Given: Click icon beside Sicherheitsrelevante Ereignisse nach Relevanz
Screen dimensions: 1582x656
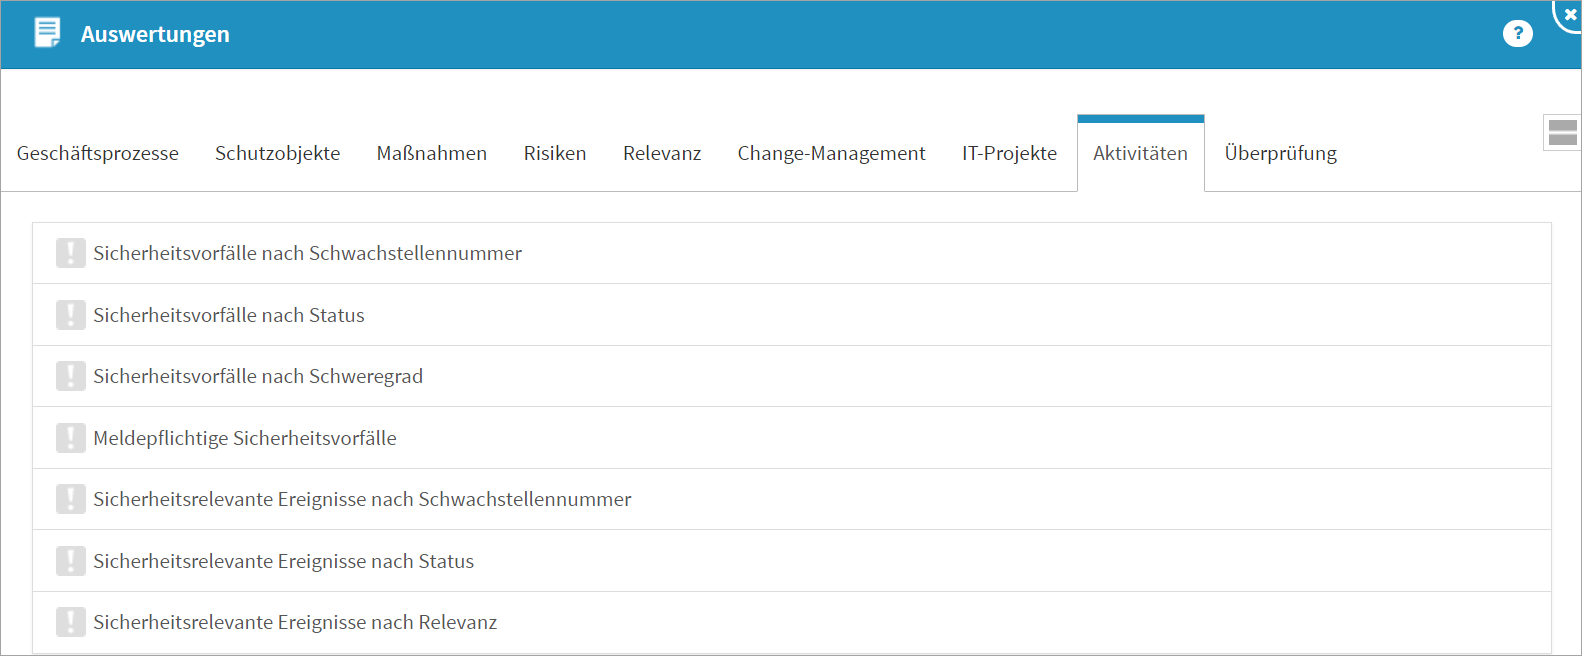Looking at the screenshot, I should point(70,622).
